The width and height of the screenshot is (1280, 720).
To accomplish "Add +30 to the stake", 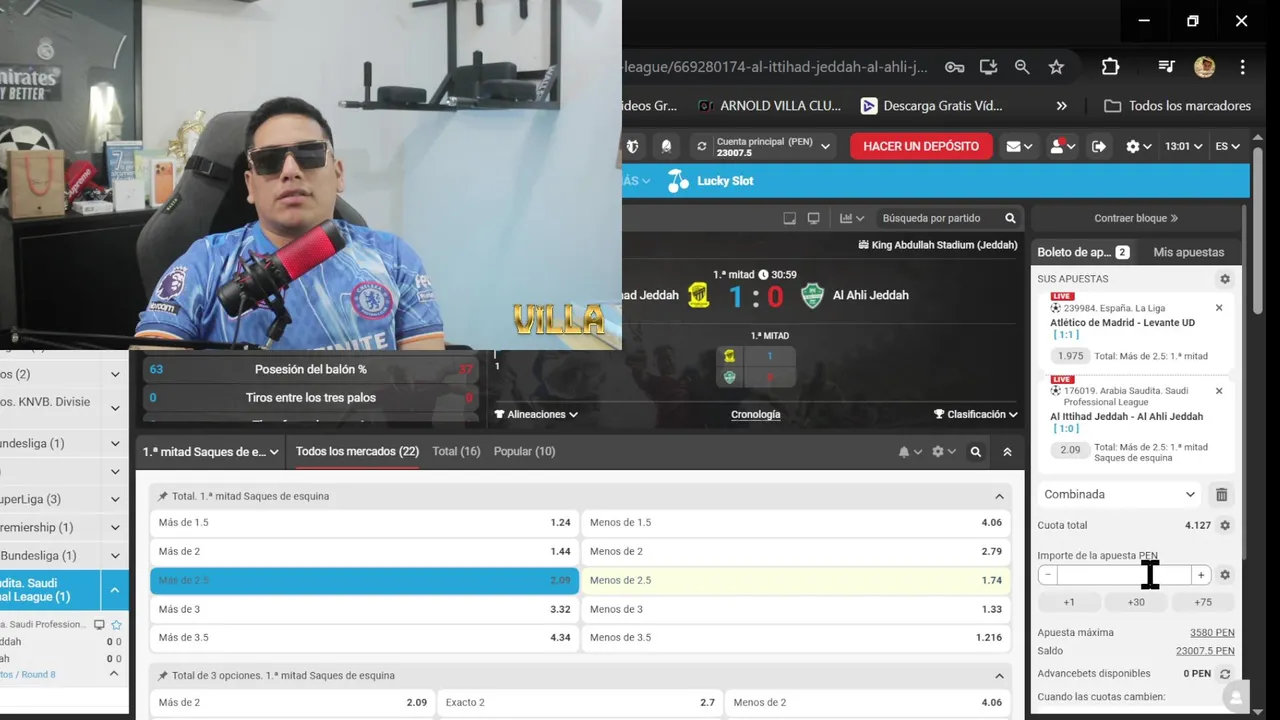I will [1136, 602].
